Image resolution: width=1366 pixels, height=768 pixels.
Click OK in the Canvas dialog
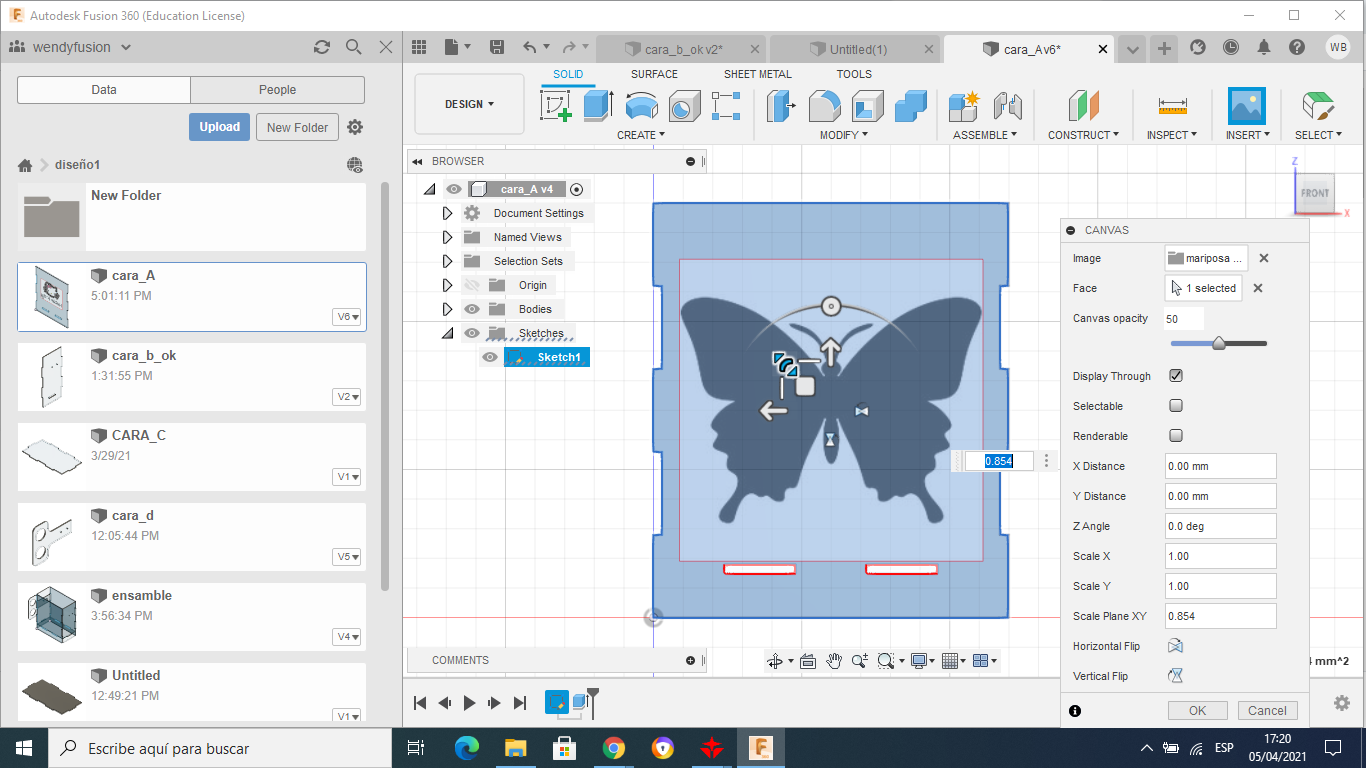(1197, 711)
